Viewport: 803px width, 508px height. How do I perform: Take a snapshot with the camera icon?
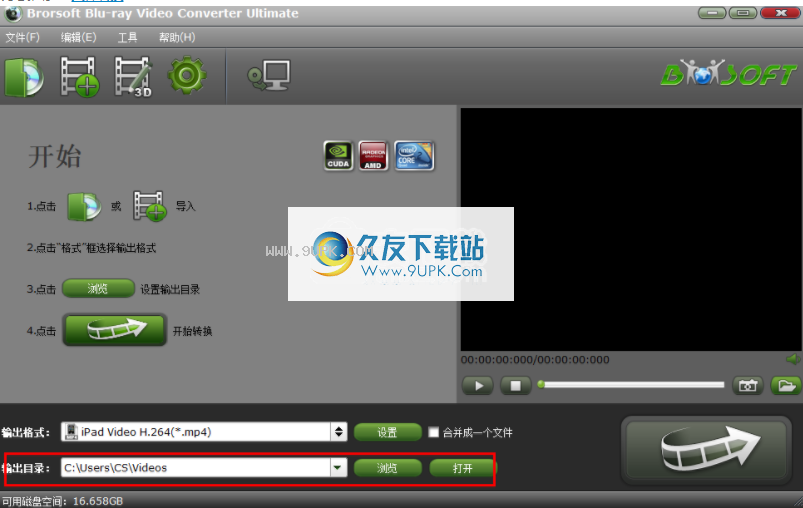748,386
